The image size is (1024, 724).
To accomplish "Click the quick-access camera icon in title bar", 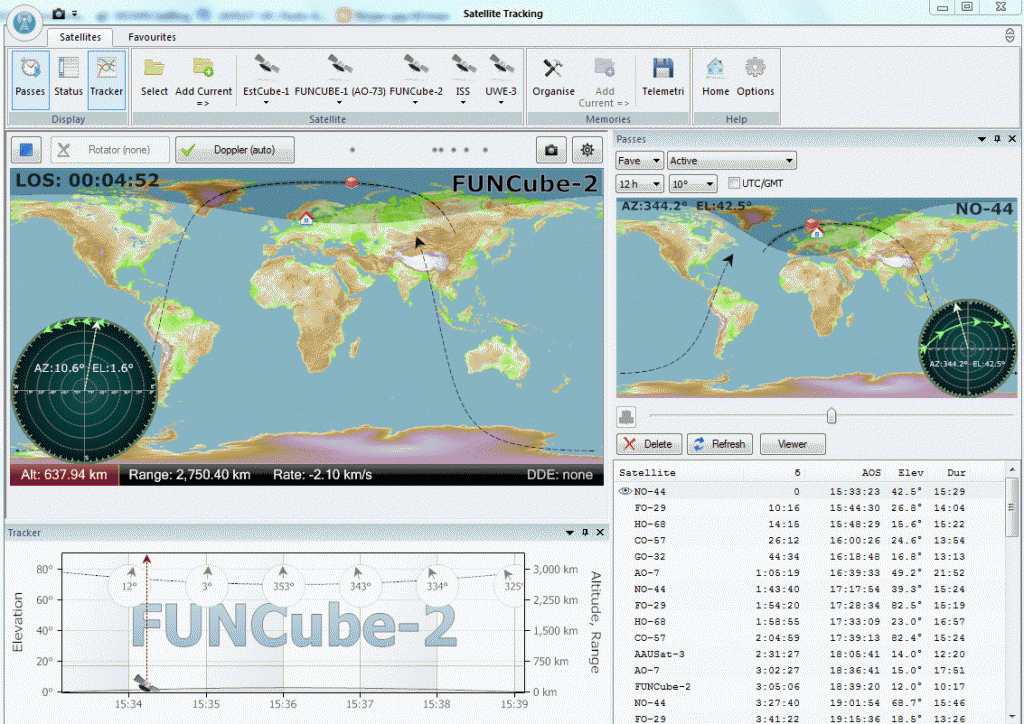I will [59, 13].
